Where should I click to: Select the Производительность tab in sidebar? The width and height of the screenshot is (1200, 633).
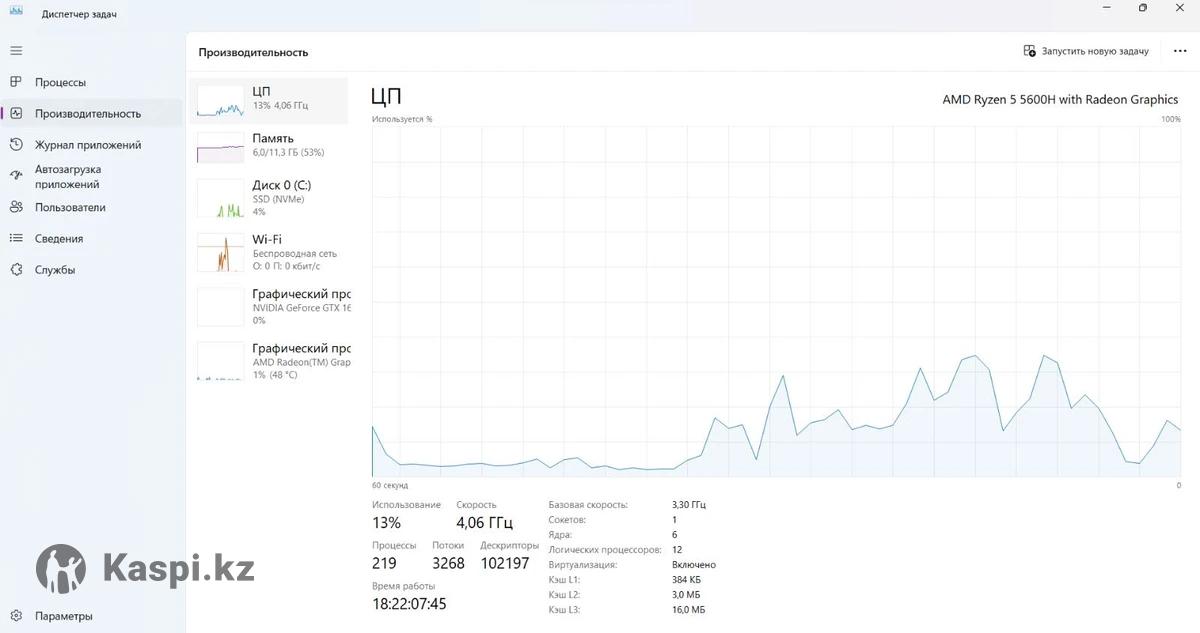tap(88, 114)
